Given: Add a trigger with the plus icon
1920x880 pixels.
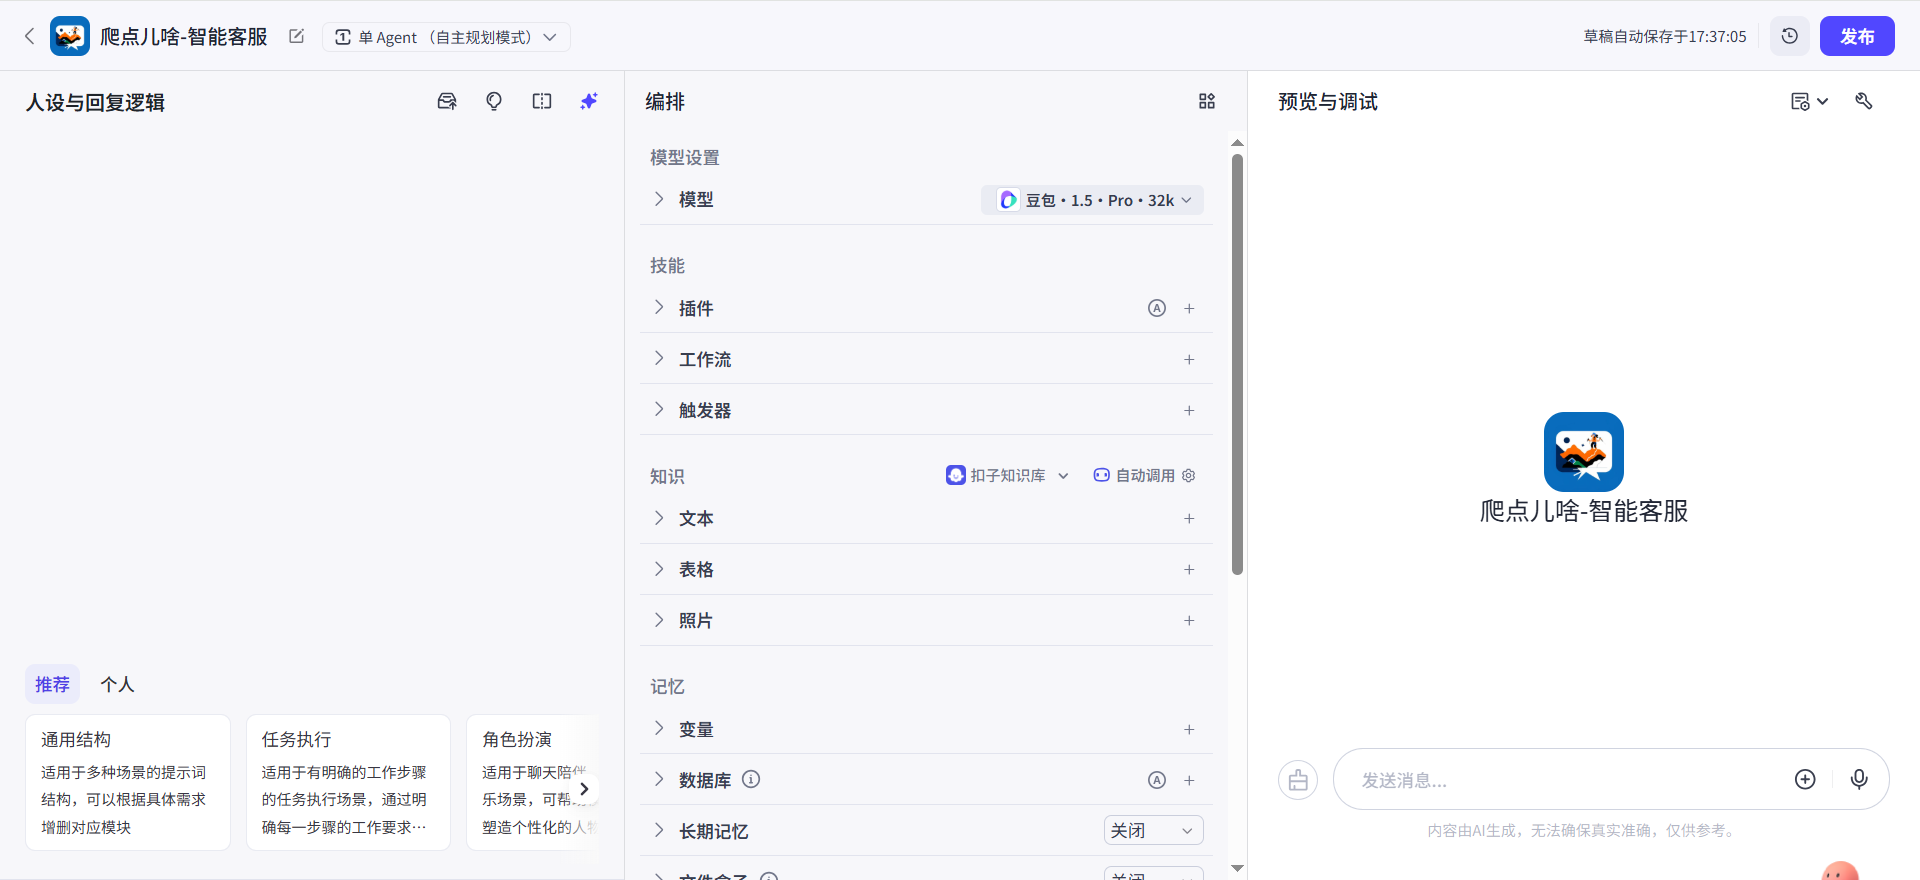Looking at the screenshot, I should click(1189, 410).
